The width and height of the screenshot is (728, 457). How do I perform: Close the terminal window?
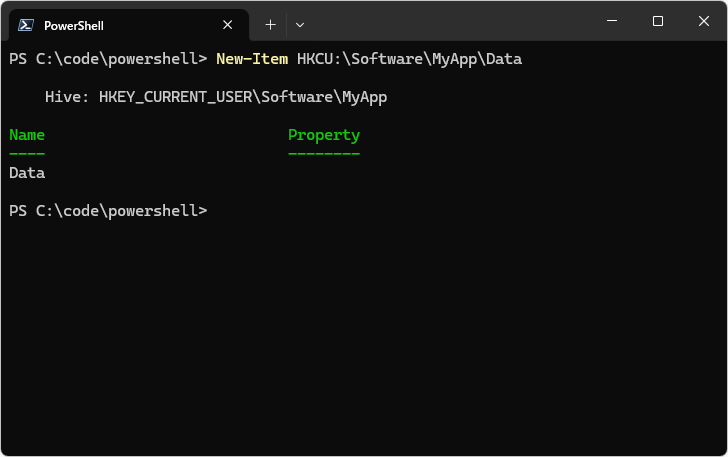click(703, 21)
